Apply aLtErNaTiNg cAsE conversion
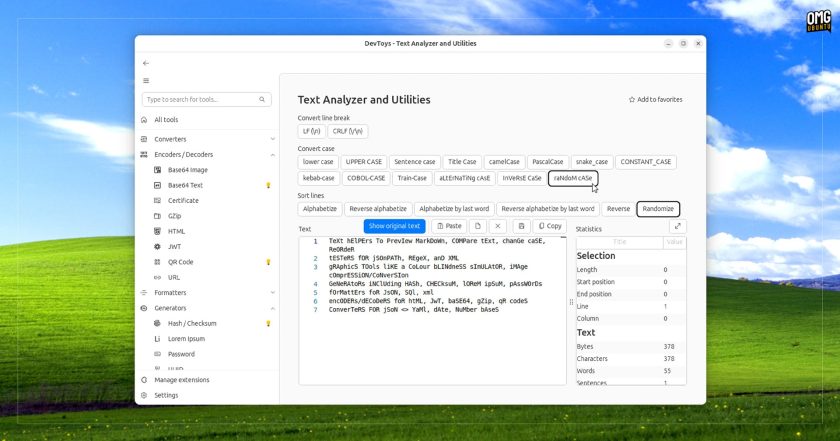840x441 pixels. 464,178
